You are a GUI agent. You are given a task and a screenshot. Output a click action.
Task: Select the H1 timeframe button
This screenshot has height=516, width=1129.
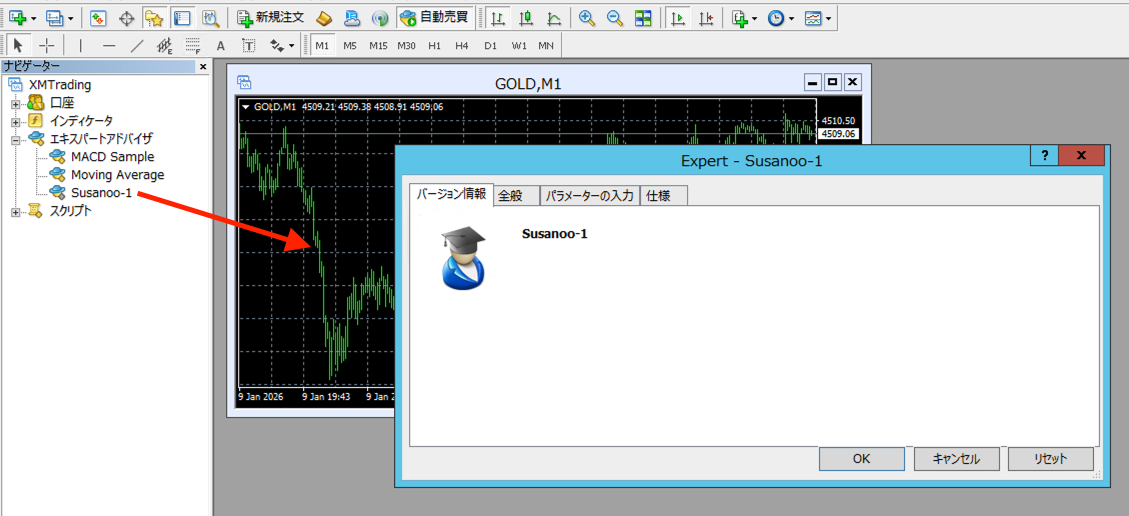click(x=434, y=46)
